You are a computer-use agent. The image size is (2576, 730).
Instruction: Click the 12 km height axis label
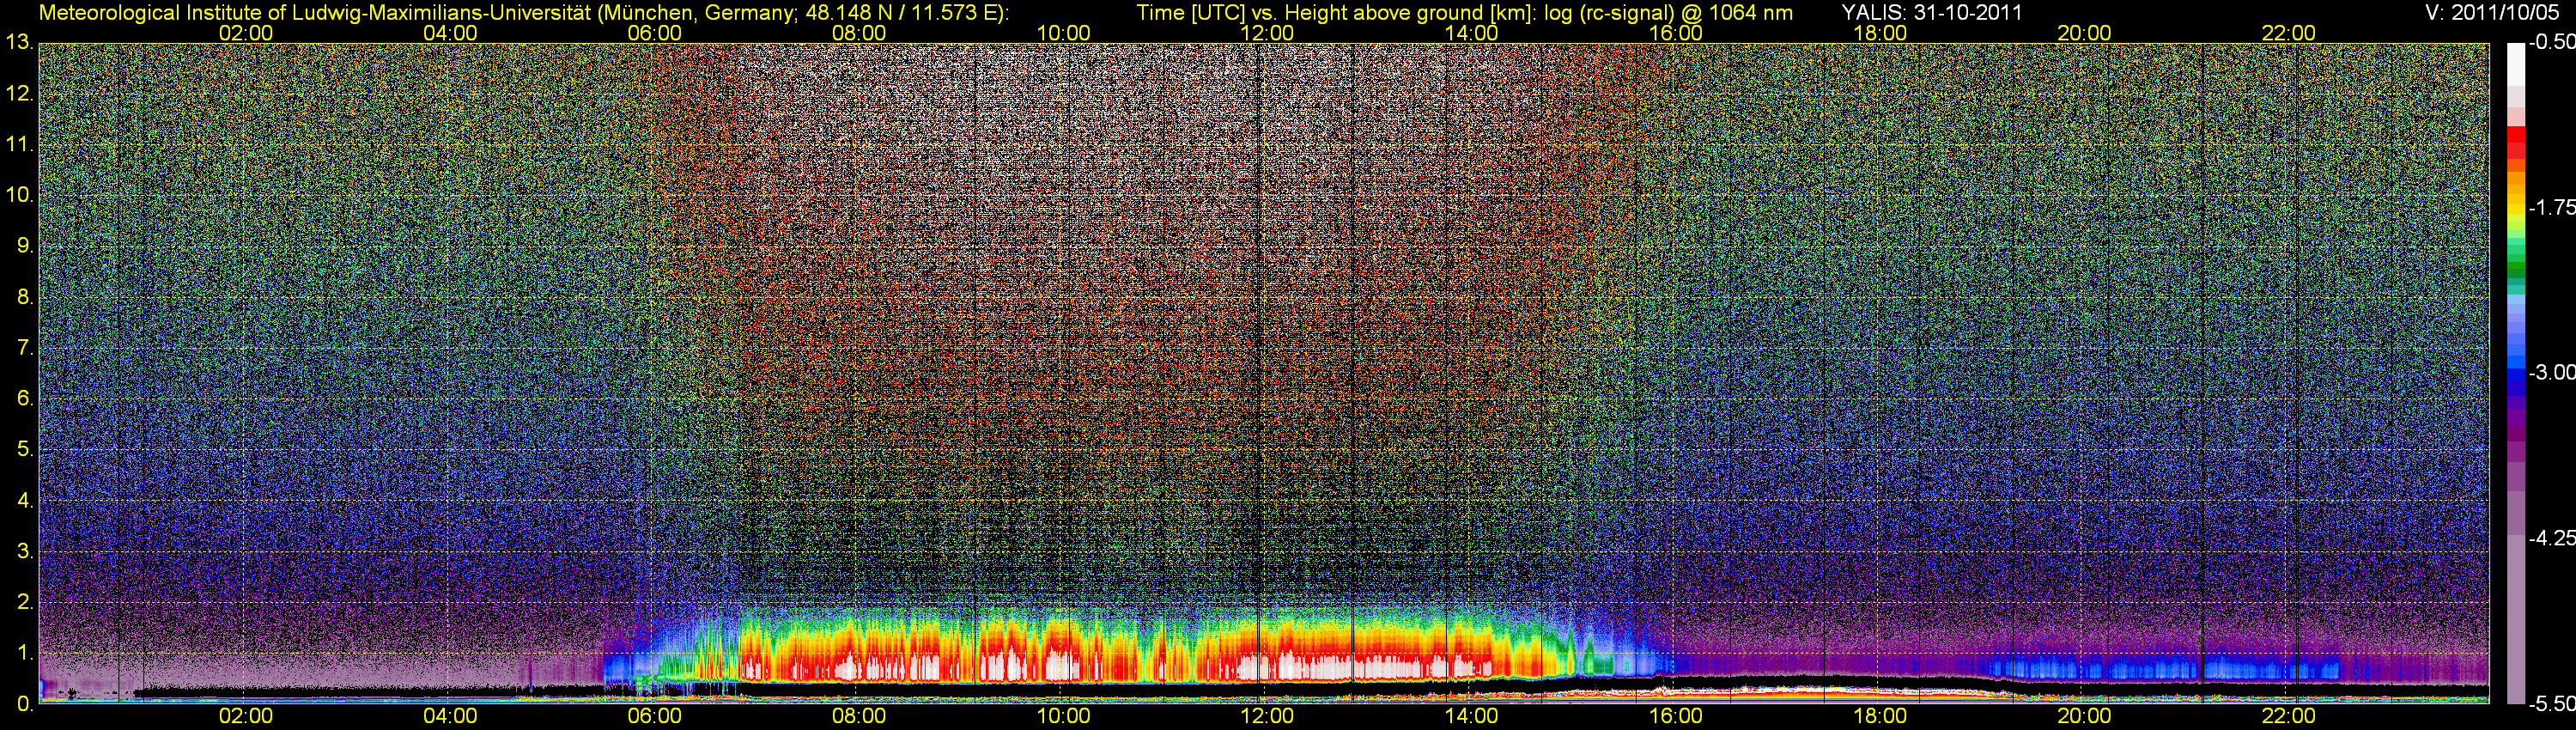[x=19, y=94]
